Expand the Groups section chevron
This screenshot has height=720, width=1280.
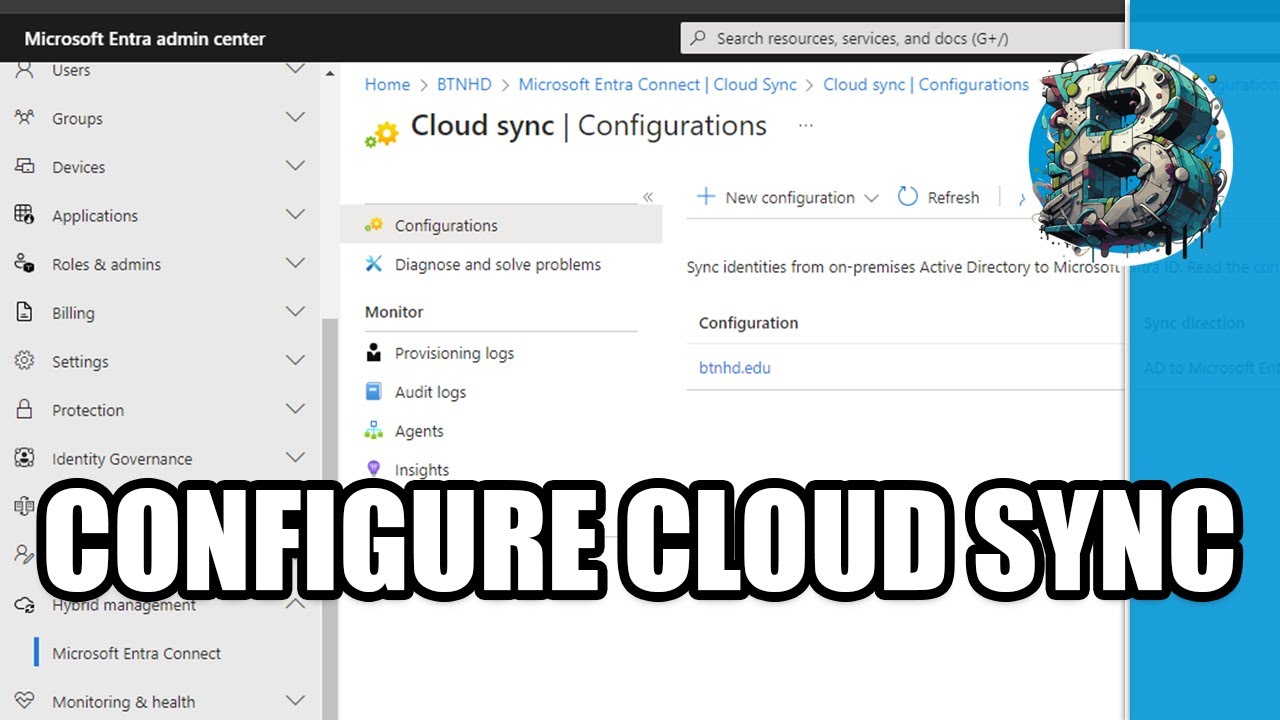pyautogui.click(x=295, y=117)
